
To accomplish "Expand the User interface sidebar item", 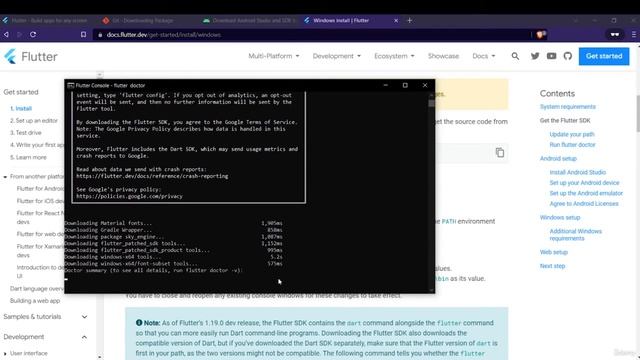I will point(5,353).
